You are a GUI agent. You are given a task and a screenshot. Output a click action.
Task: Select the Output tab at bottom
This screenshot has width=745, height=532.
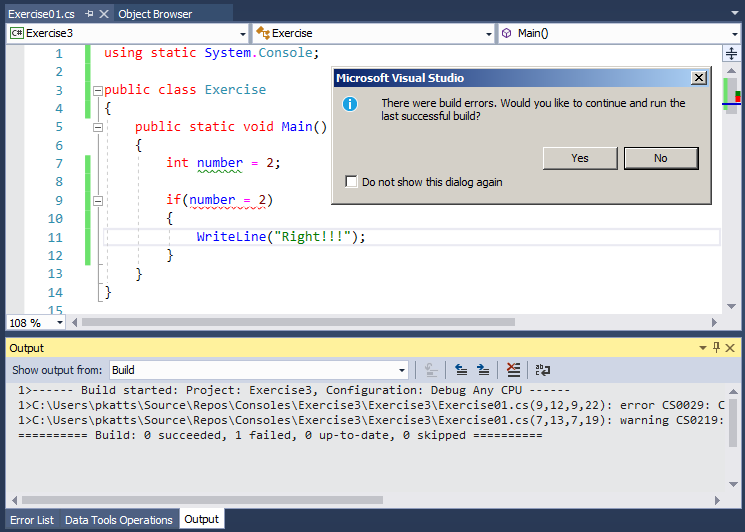pos(201,519)
